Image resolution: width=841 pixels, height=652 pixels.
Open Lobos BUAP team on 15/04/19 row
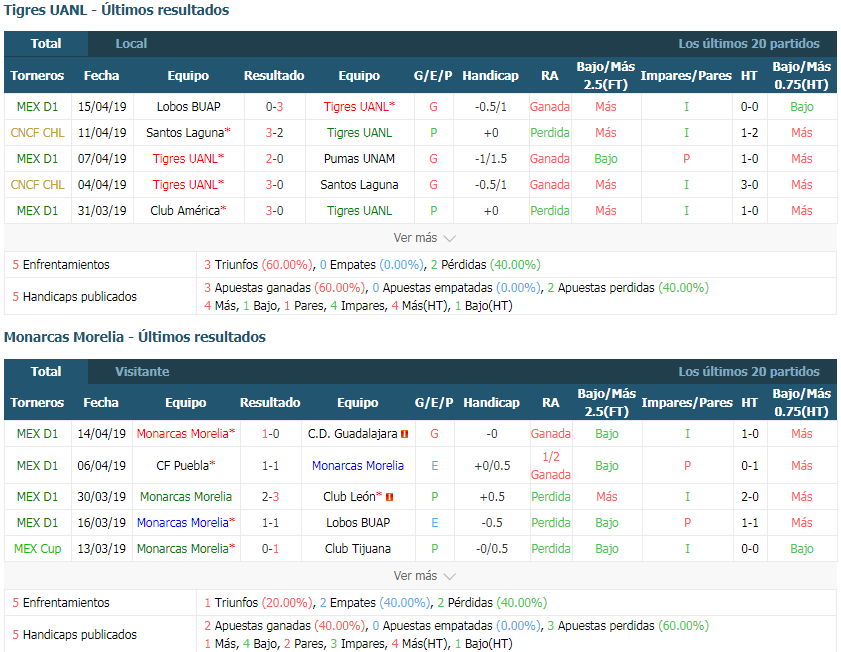(x=188, y=107)
